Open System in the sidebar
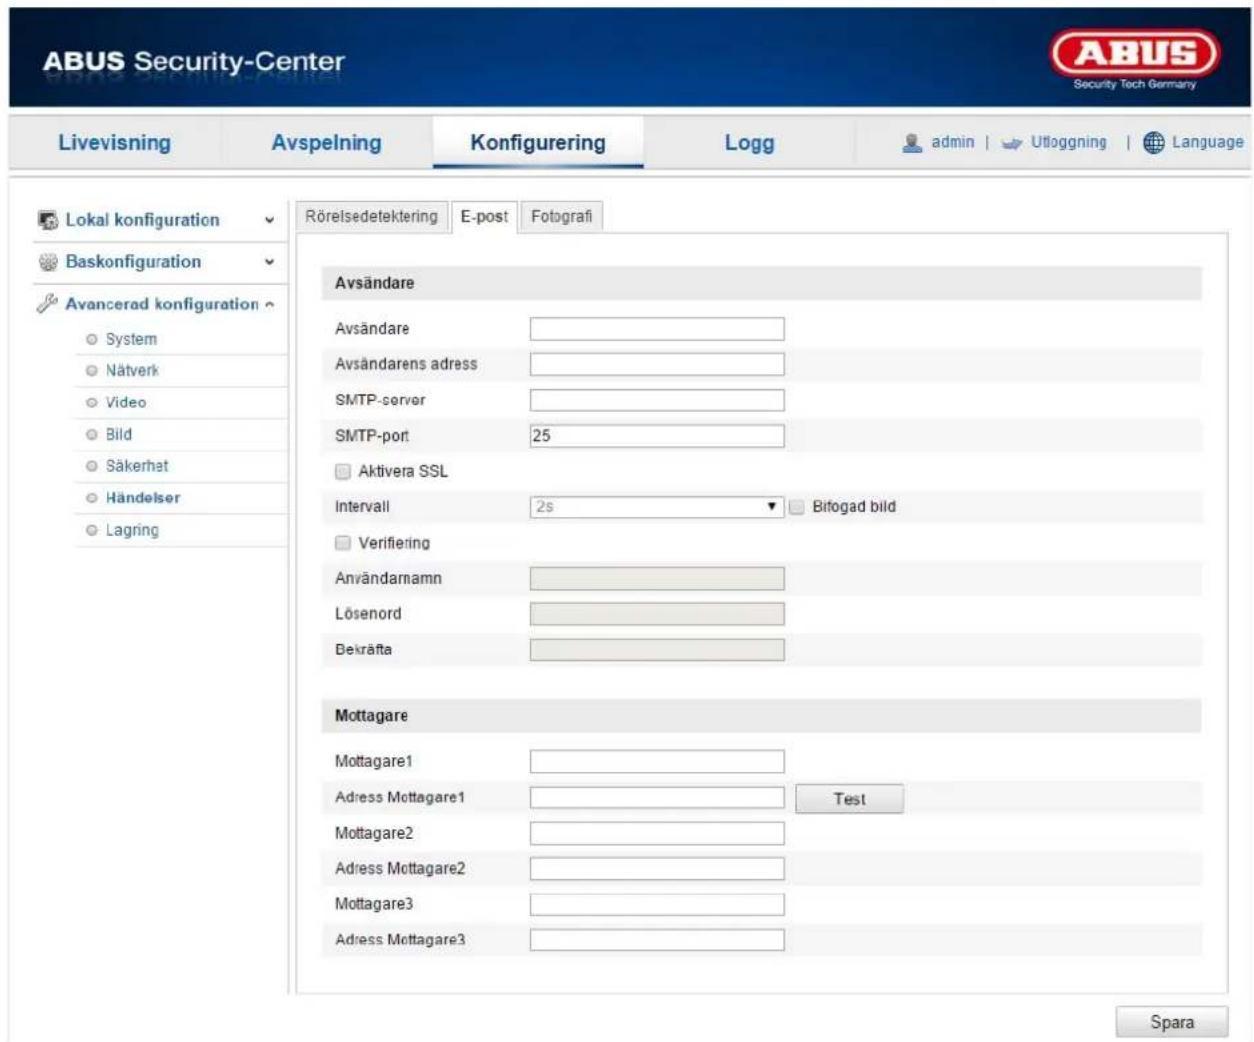The width and height of the screenshot is (1254, 1042). (x=131, y=339)
